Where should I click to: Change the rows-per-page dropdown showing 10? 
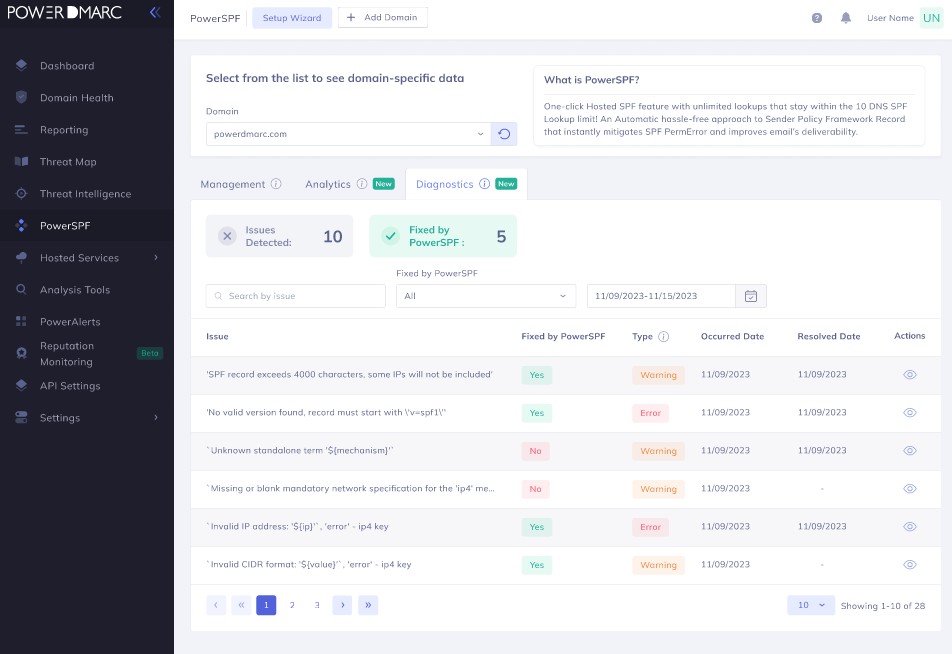coord(811,605)
